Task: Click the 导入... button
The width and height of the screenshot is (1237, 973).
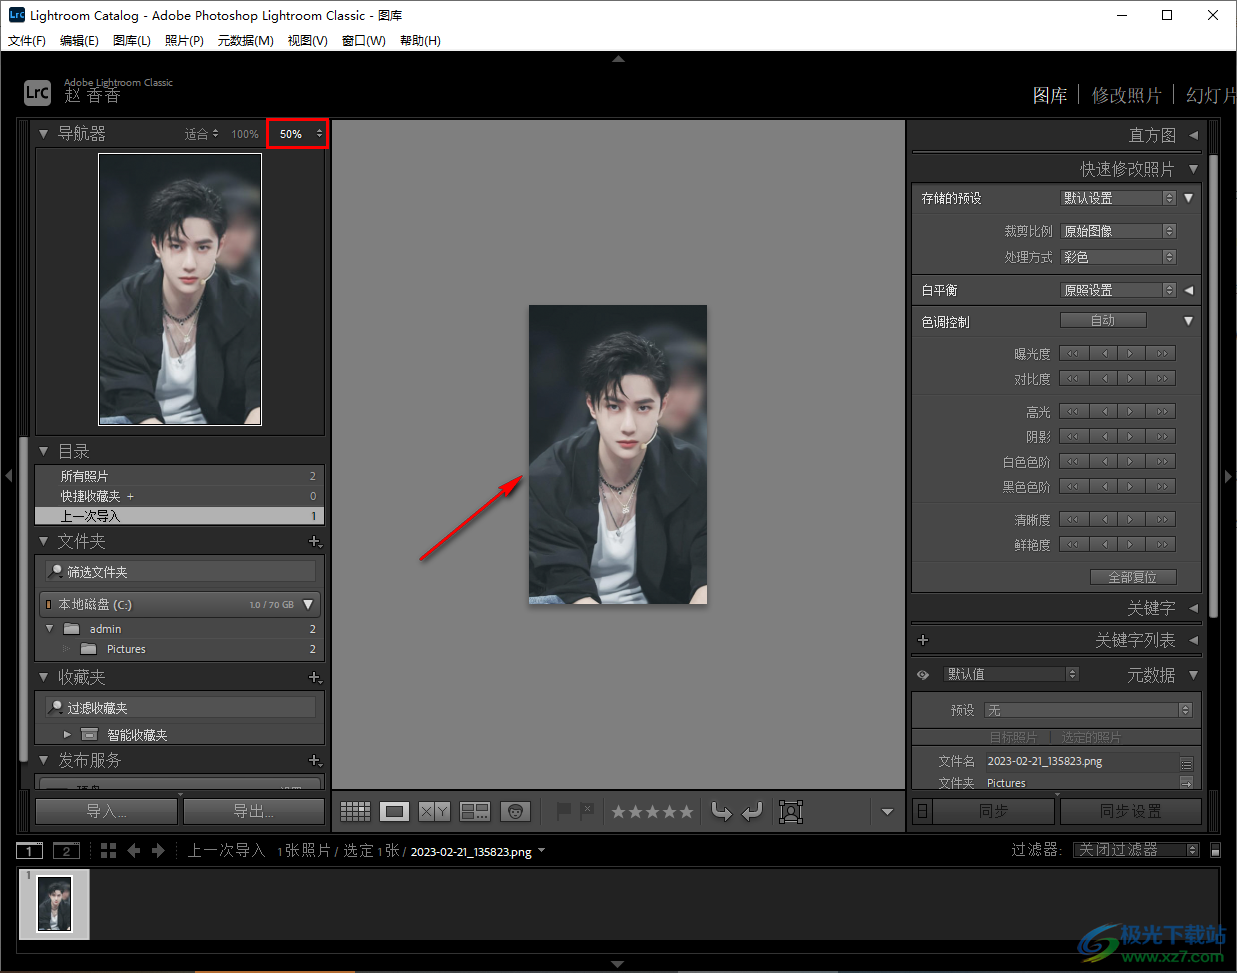Action: coord(106,811)
